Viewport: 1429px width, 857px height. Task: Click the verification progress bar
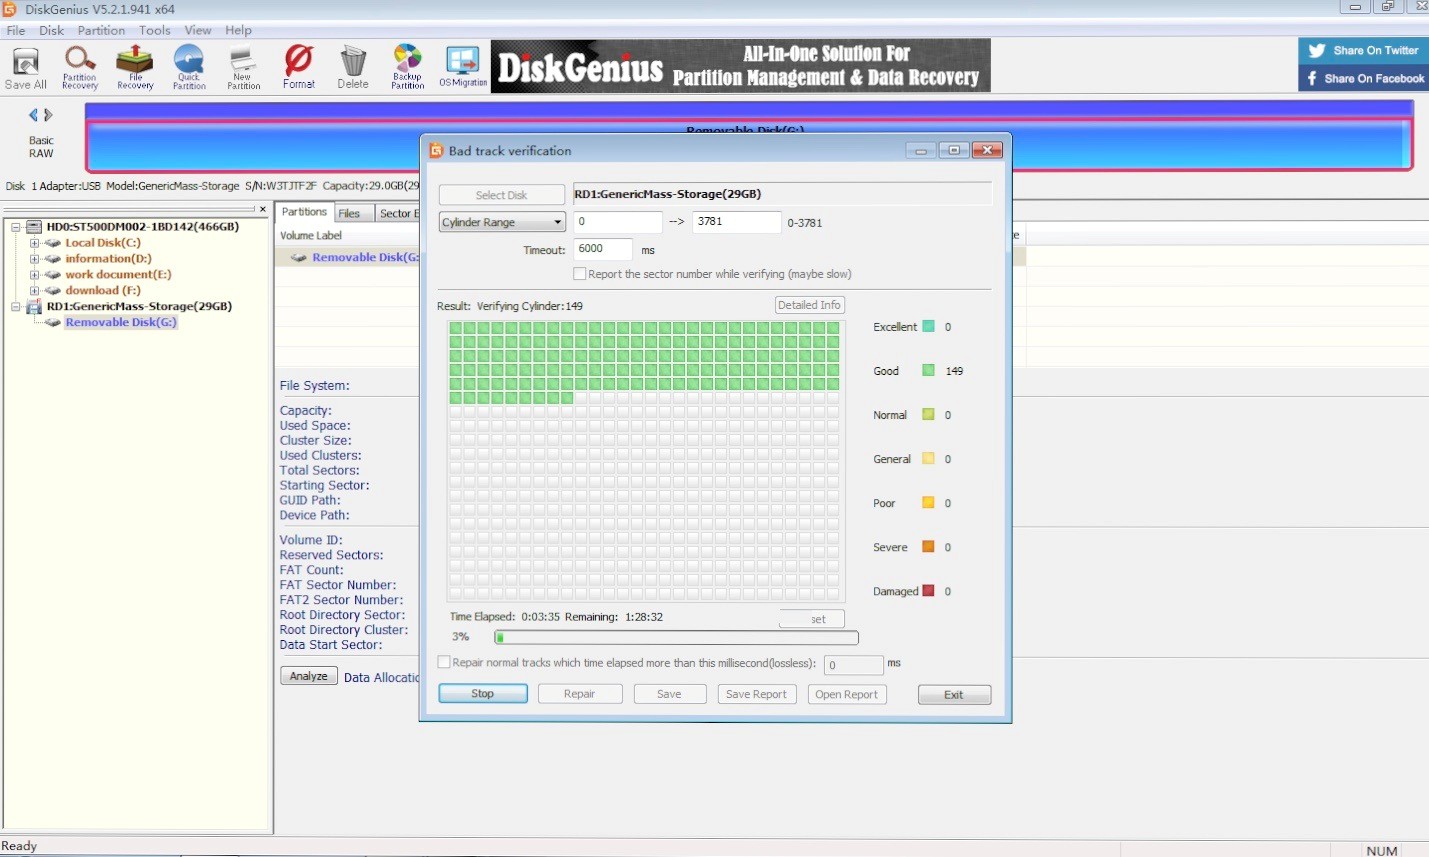pyautogui.click(x=676, y=637)
